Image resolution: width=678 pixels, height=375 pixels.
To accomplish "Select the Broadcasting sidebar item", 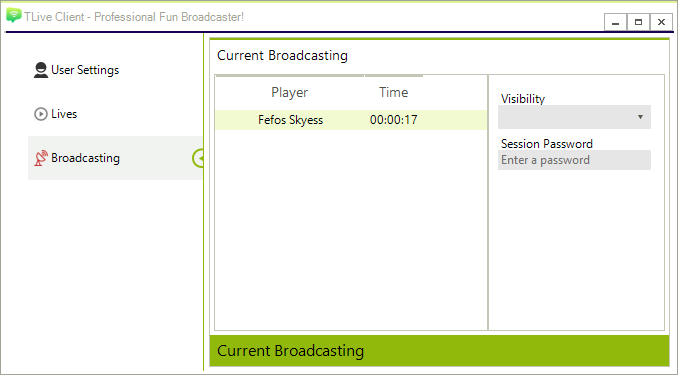I will (x=115, y=158).
